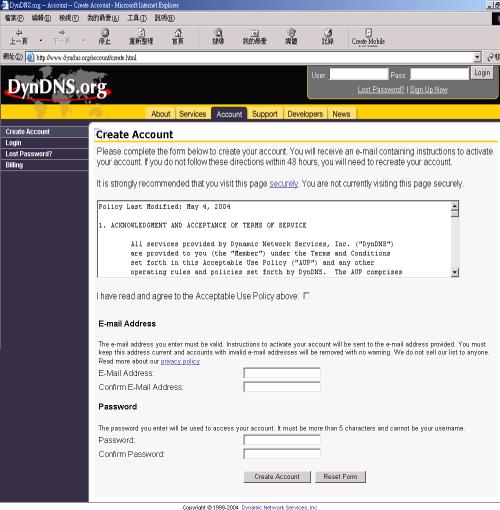The image size is (500, 510).
Task: Click the Reset Form button
Action: (x=340, y=477)
